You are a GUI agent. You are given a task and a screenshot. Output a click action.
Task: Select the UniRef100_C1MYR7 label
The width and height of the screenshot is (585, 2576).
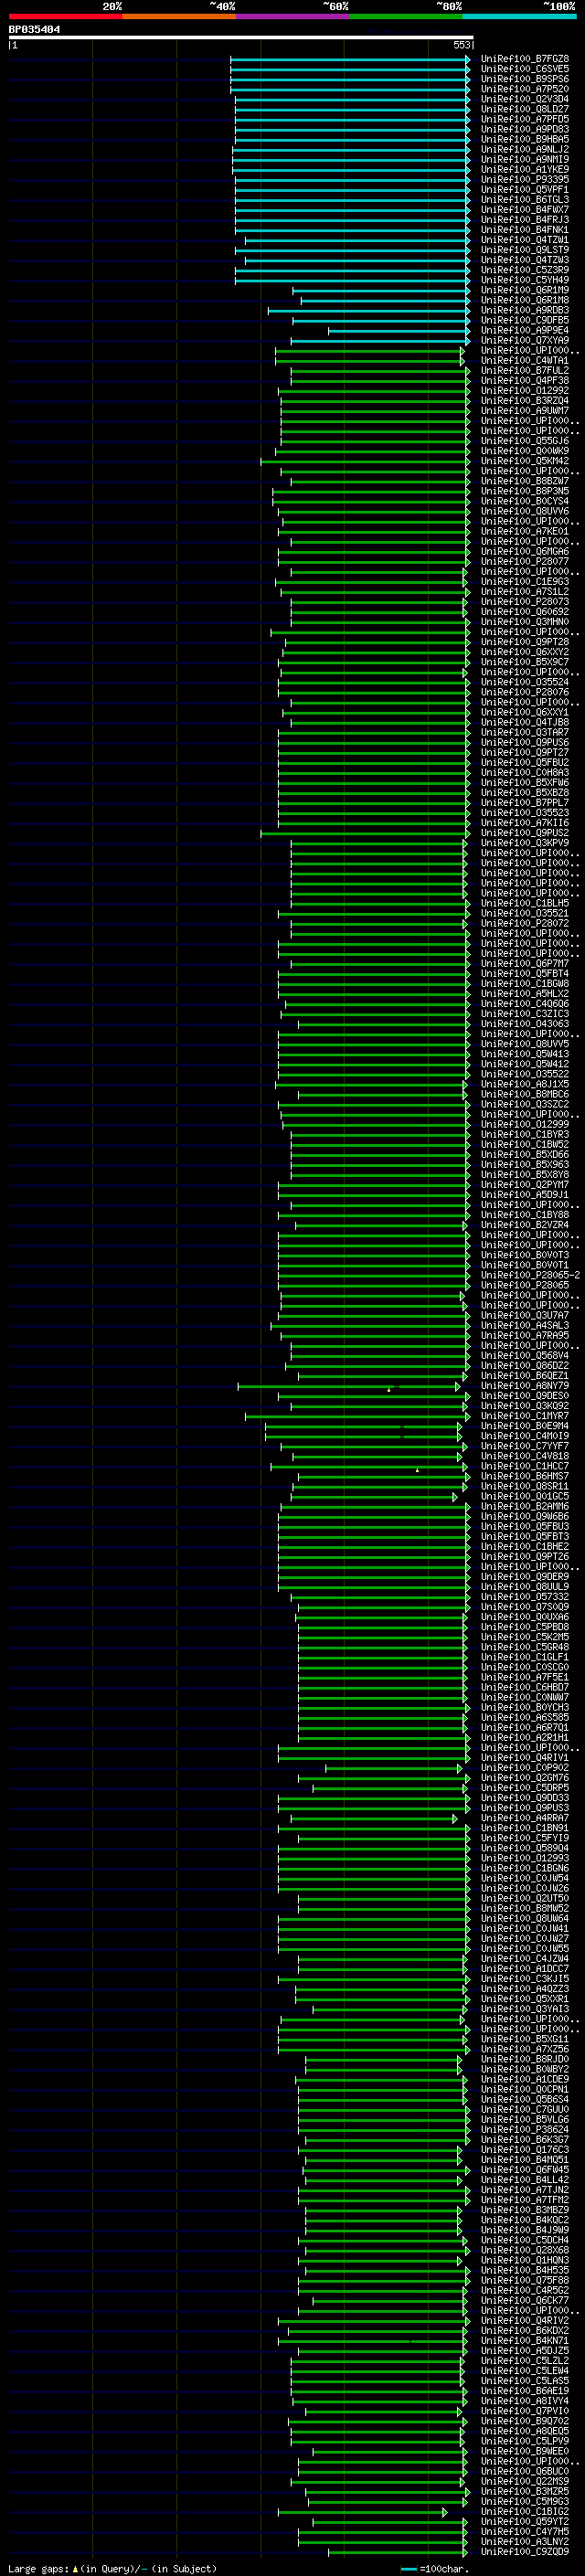click(x=524, y=1416)
